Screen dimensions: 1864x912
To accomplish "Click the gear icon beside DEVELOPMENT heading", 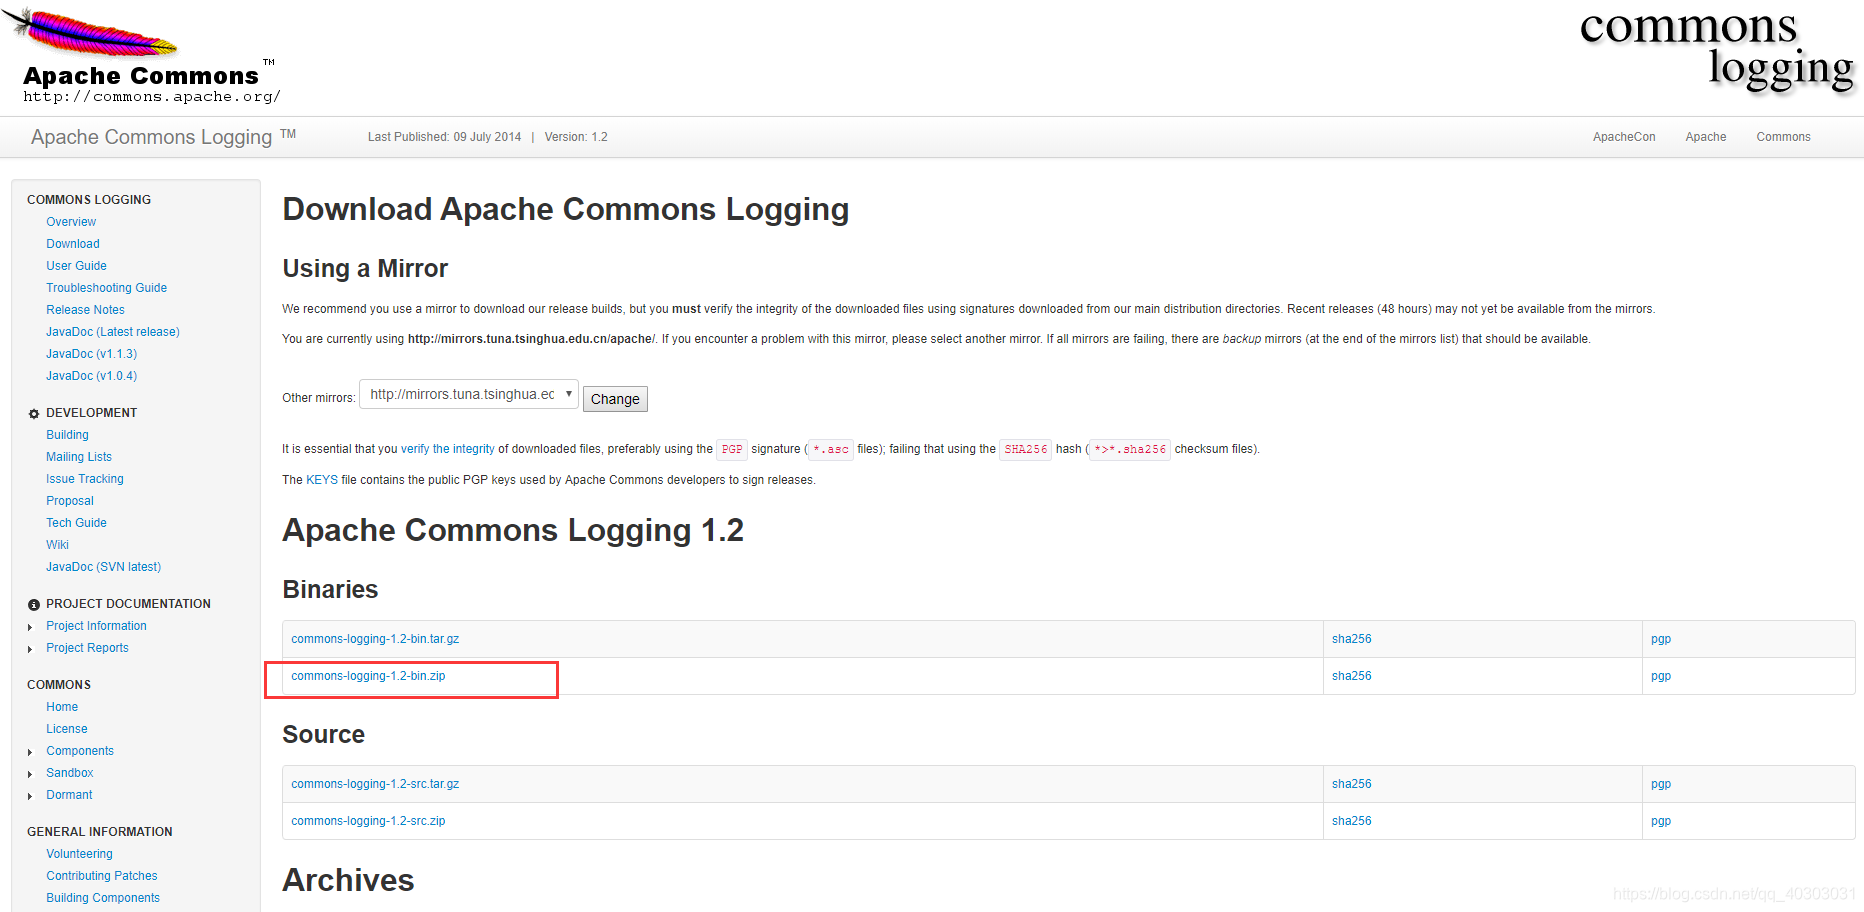I will click(34, 413).
